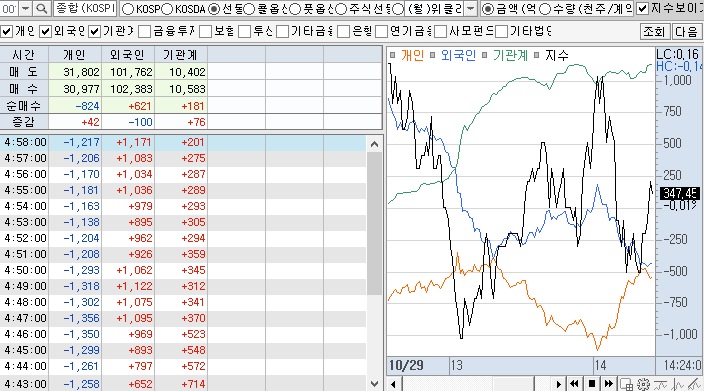704x391 pixels.
Task: Select the 매도 row label
Action: pos(24,72)
